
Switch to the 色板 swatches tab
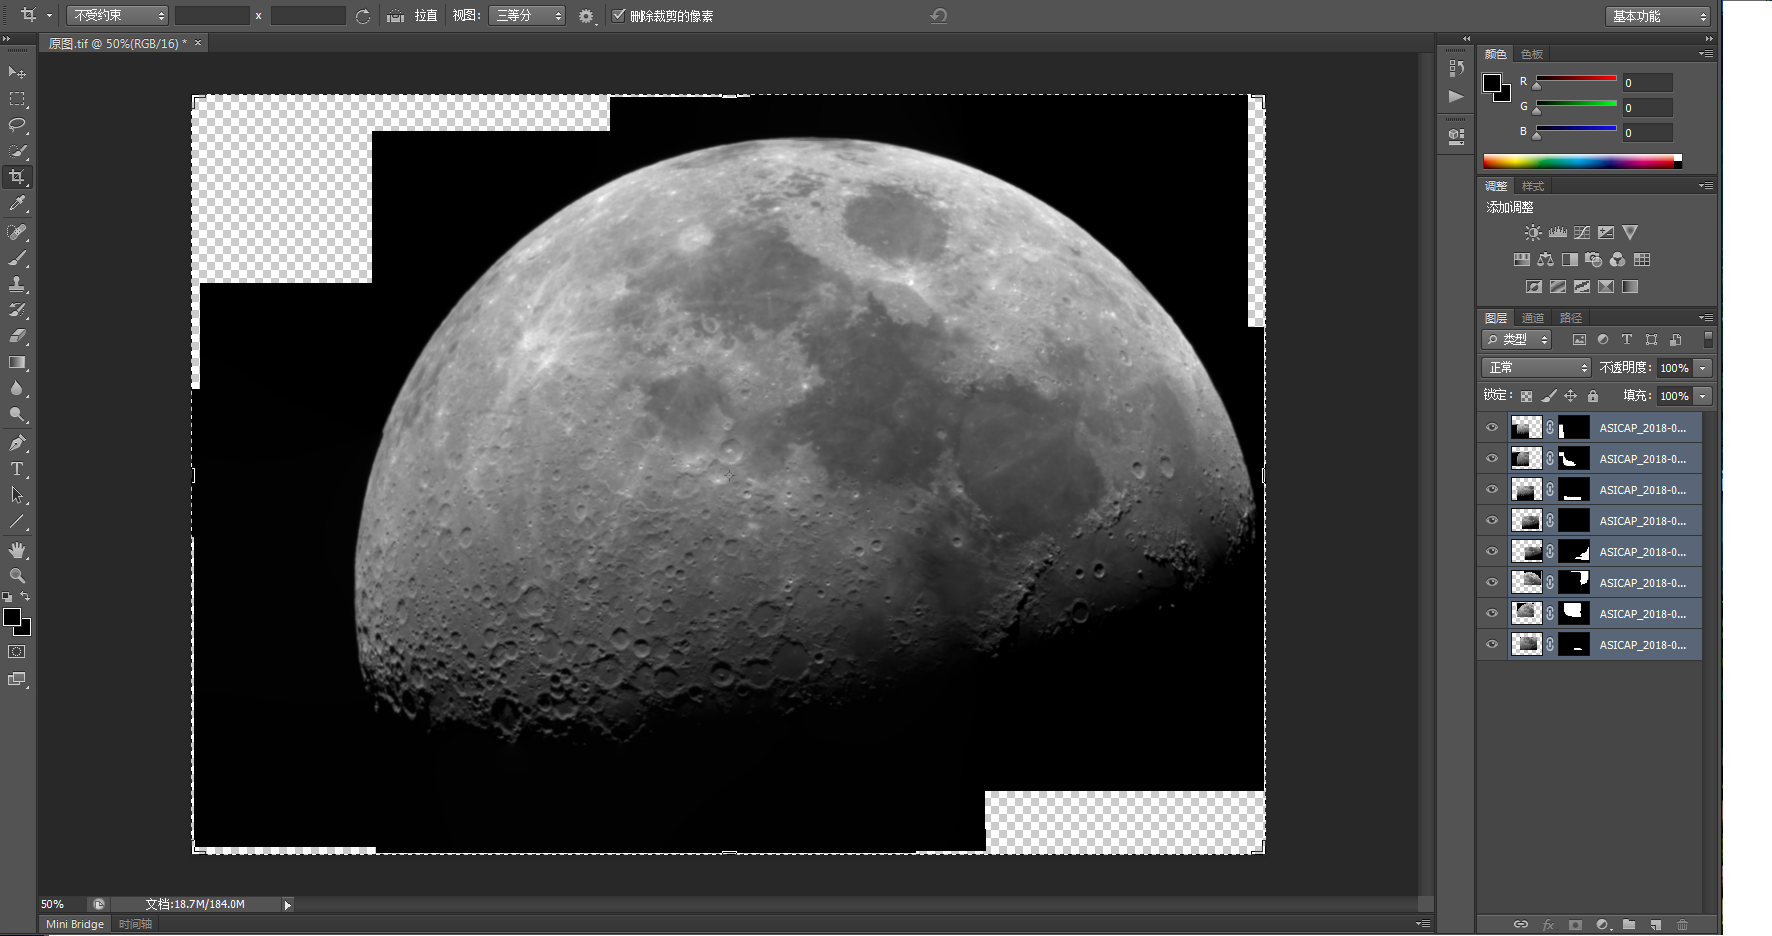(x=1532, y=54)
